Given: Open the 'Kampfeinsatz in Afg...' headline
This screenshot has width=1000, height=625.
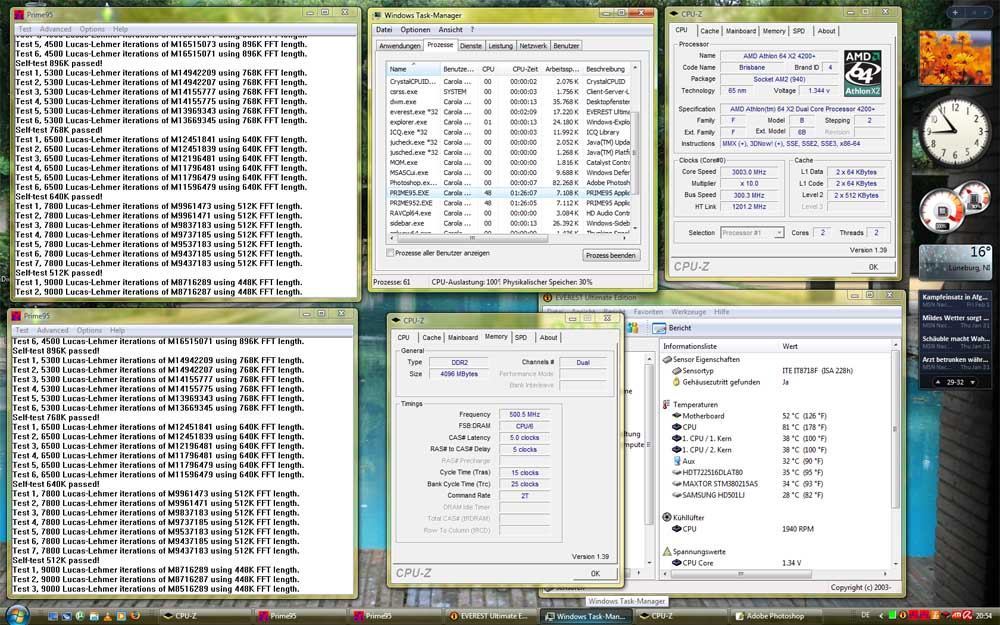Looking at the screenshot, I should 955,297.
